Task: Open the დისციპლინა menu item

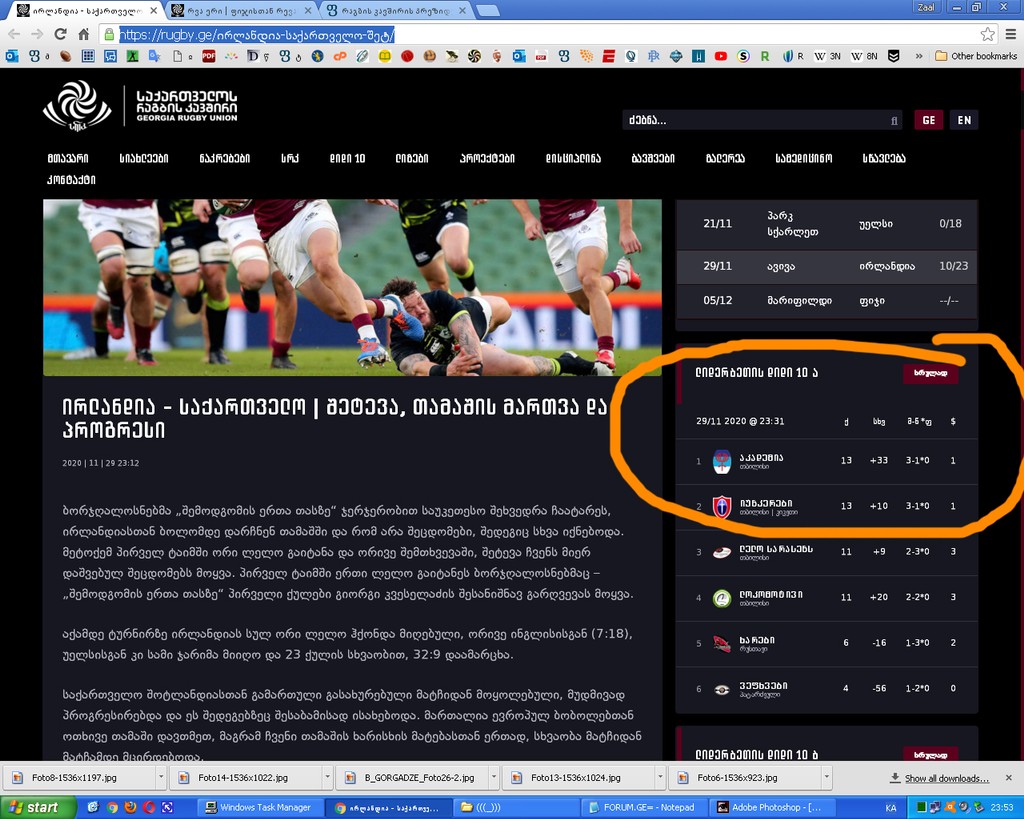Action: (573, 158)
